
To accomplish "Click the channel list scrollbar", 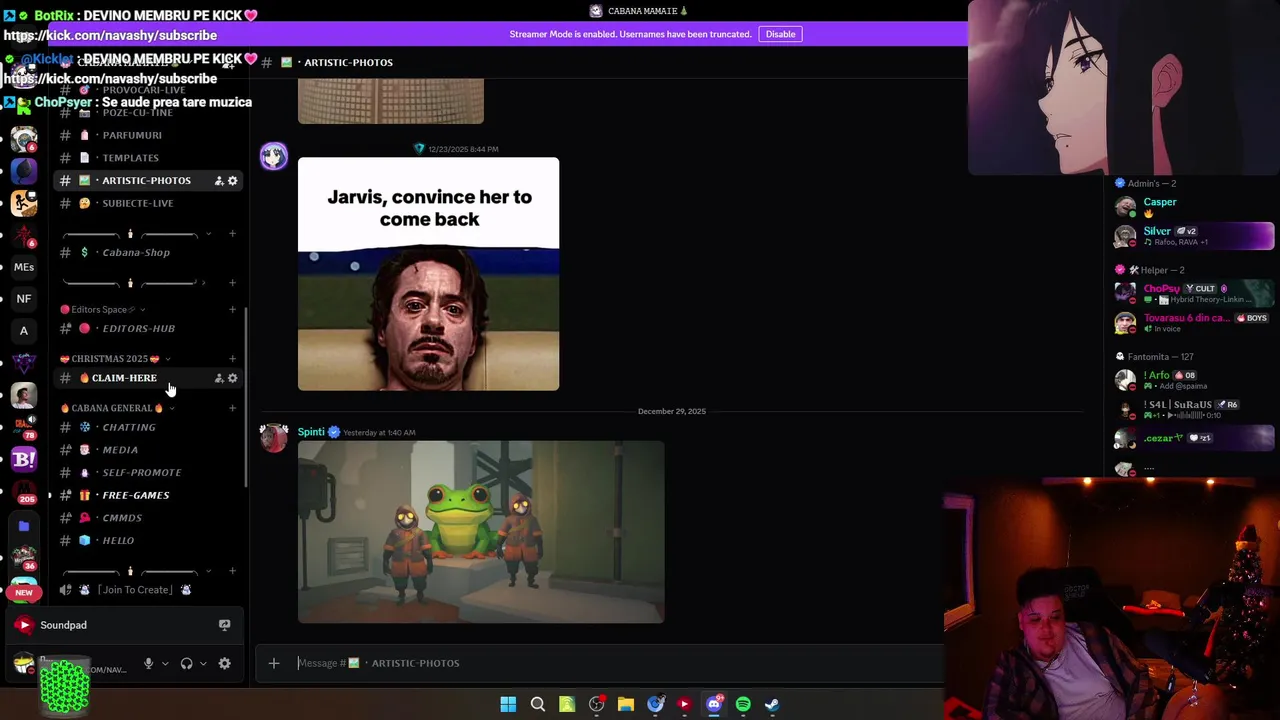I will coord(246,397).
